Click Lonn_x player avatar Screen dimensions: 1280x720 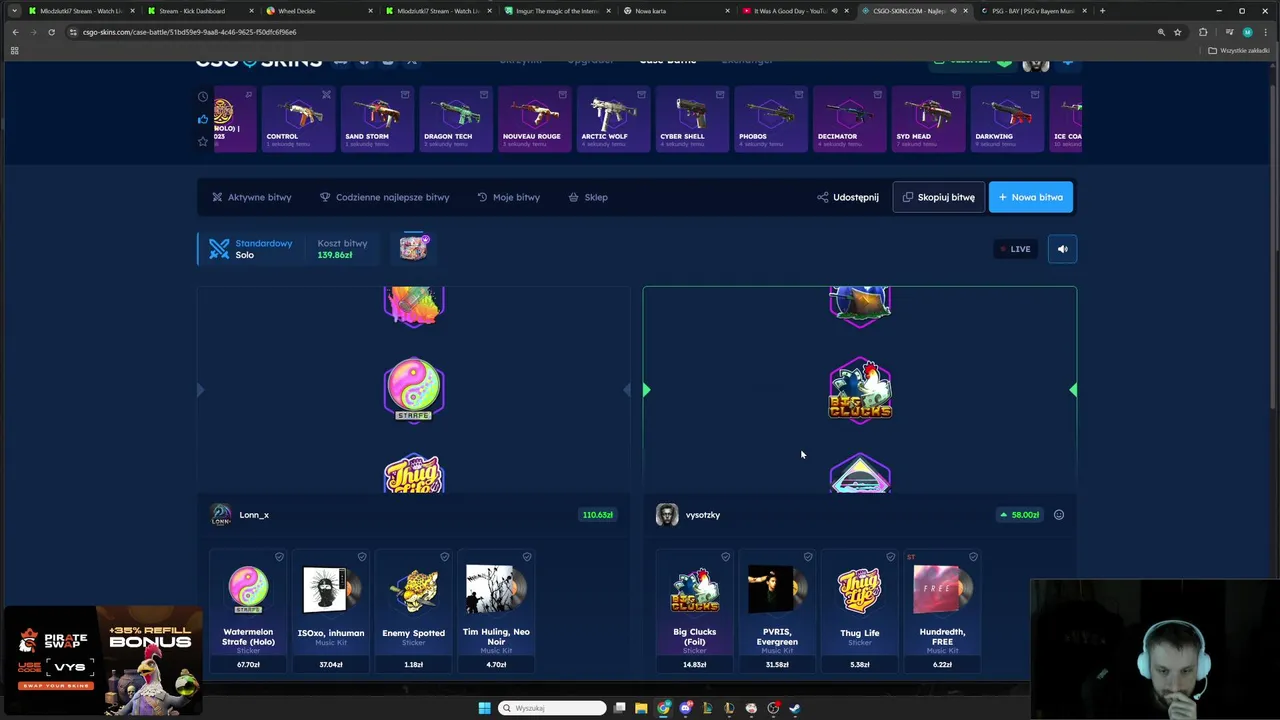[221, 515]
